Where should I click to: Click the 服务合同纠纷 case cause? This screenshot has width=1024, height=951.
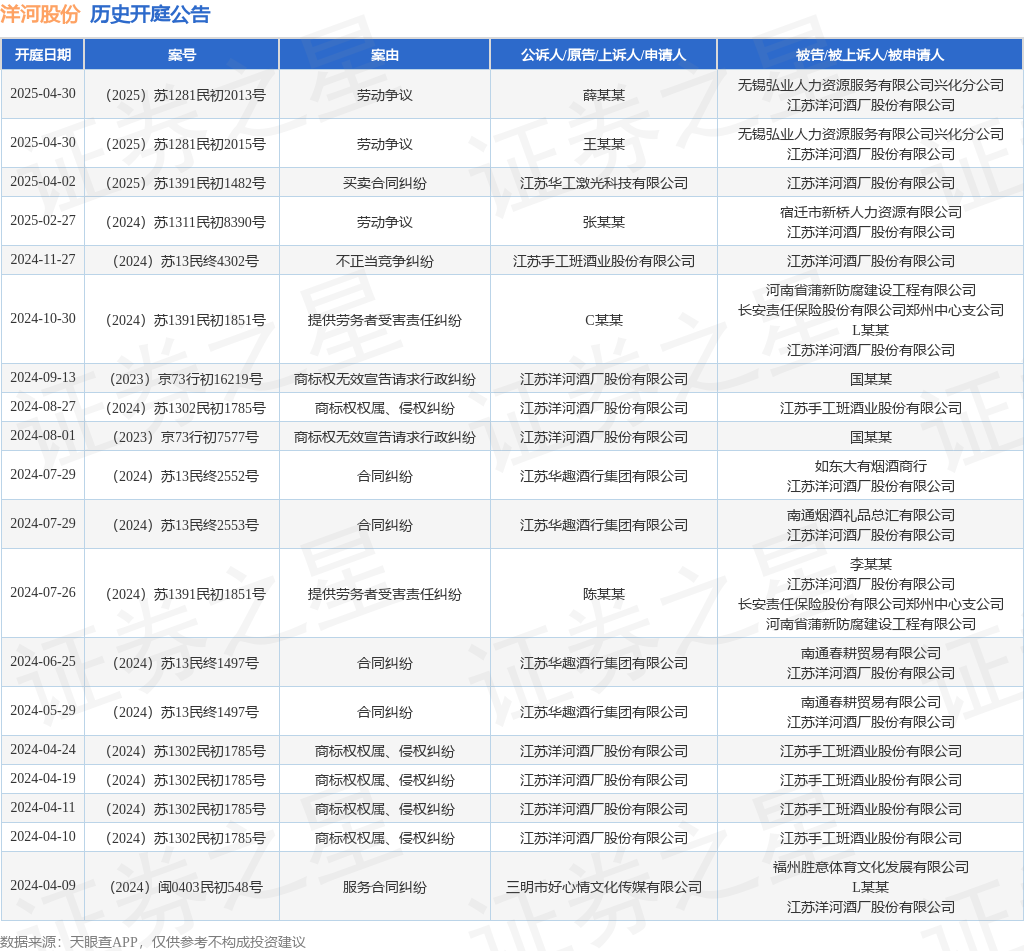click(385, 887)
